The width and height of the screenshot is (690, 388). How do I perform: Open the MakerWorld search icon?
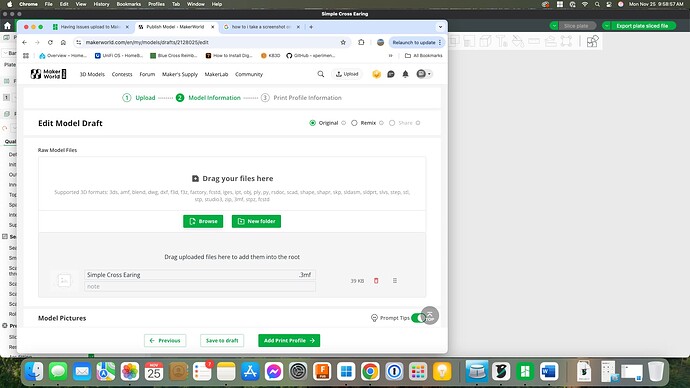point(321,74)
